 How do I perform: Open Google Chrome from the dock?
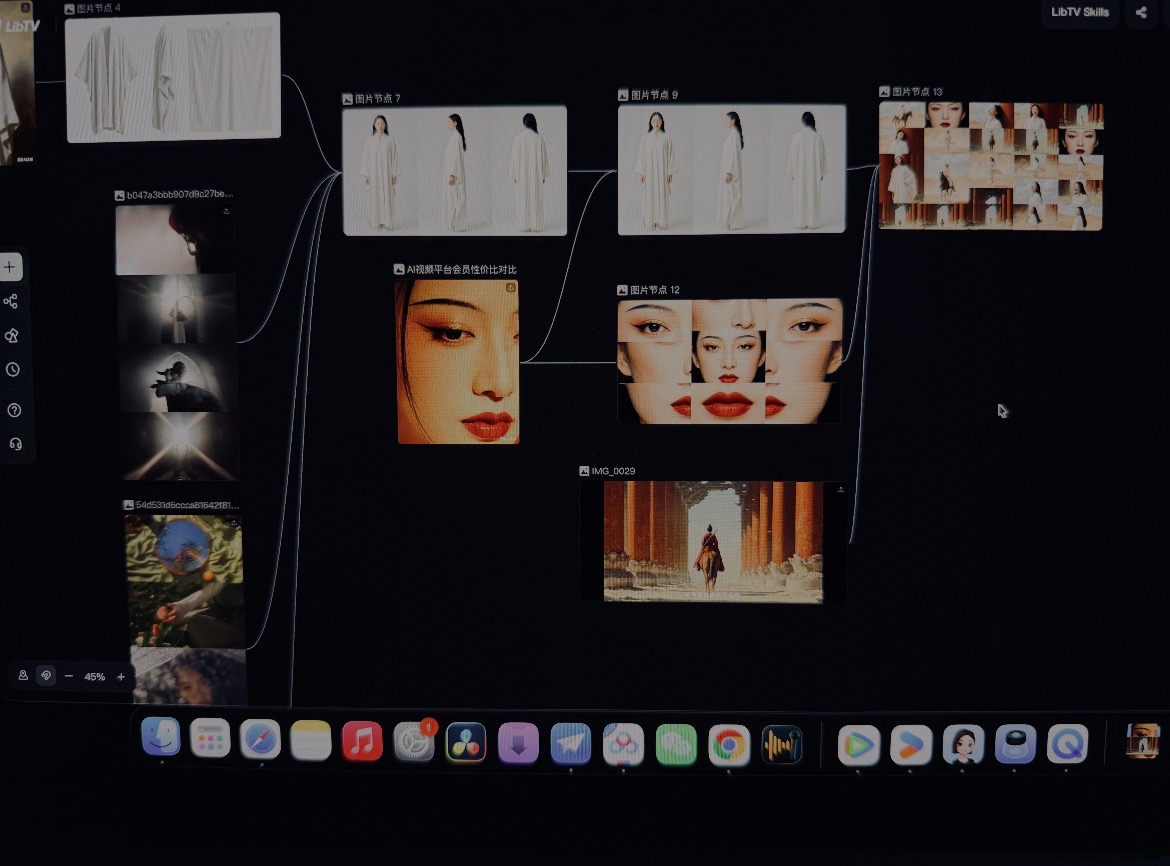coord(728,744)
